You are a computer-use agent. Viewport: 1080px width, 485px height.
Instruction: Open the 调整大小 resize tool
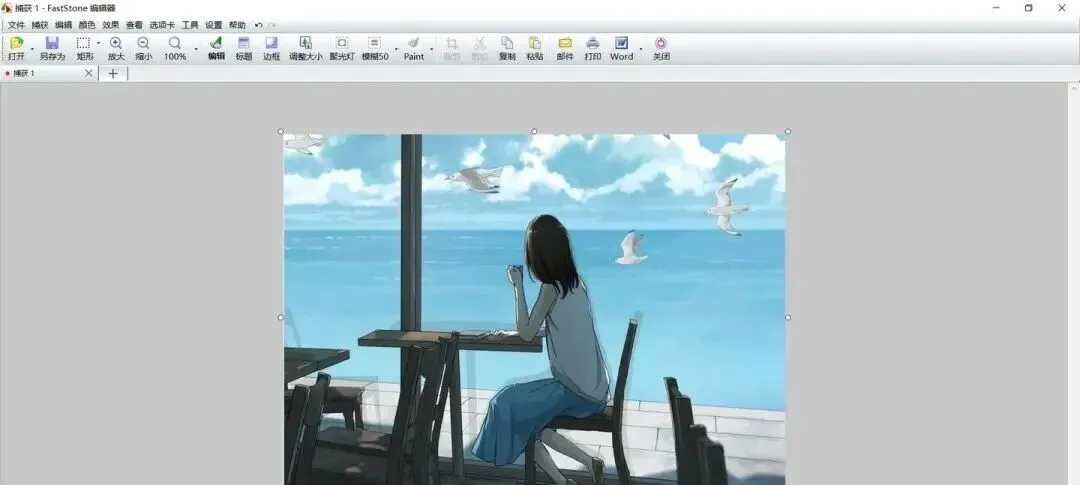coord(306,48)
